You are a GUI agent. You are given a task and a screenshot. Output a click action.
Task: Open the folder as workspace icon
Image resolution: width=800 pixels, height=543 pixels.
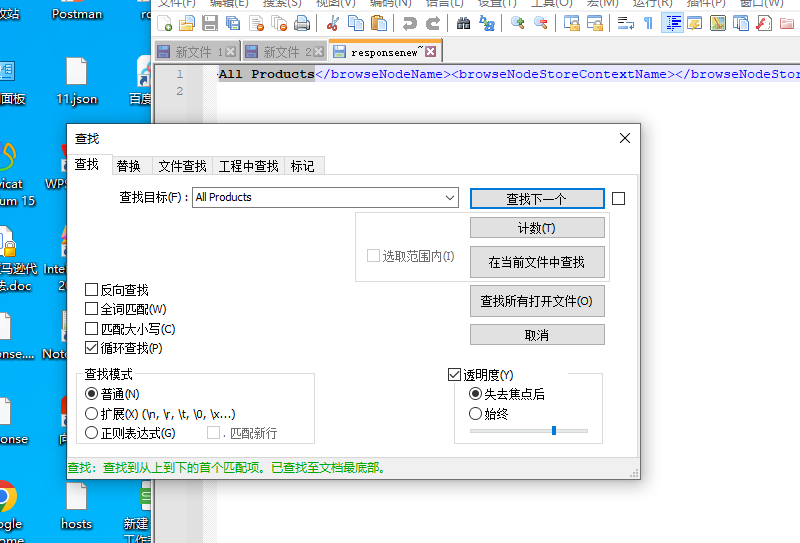click(787, 23)
